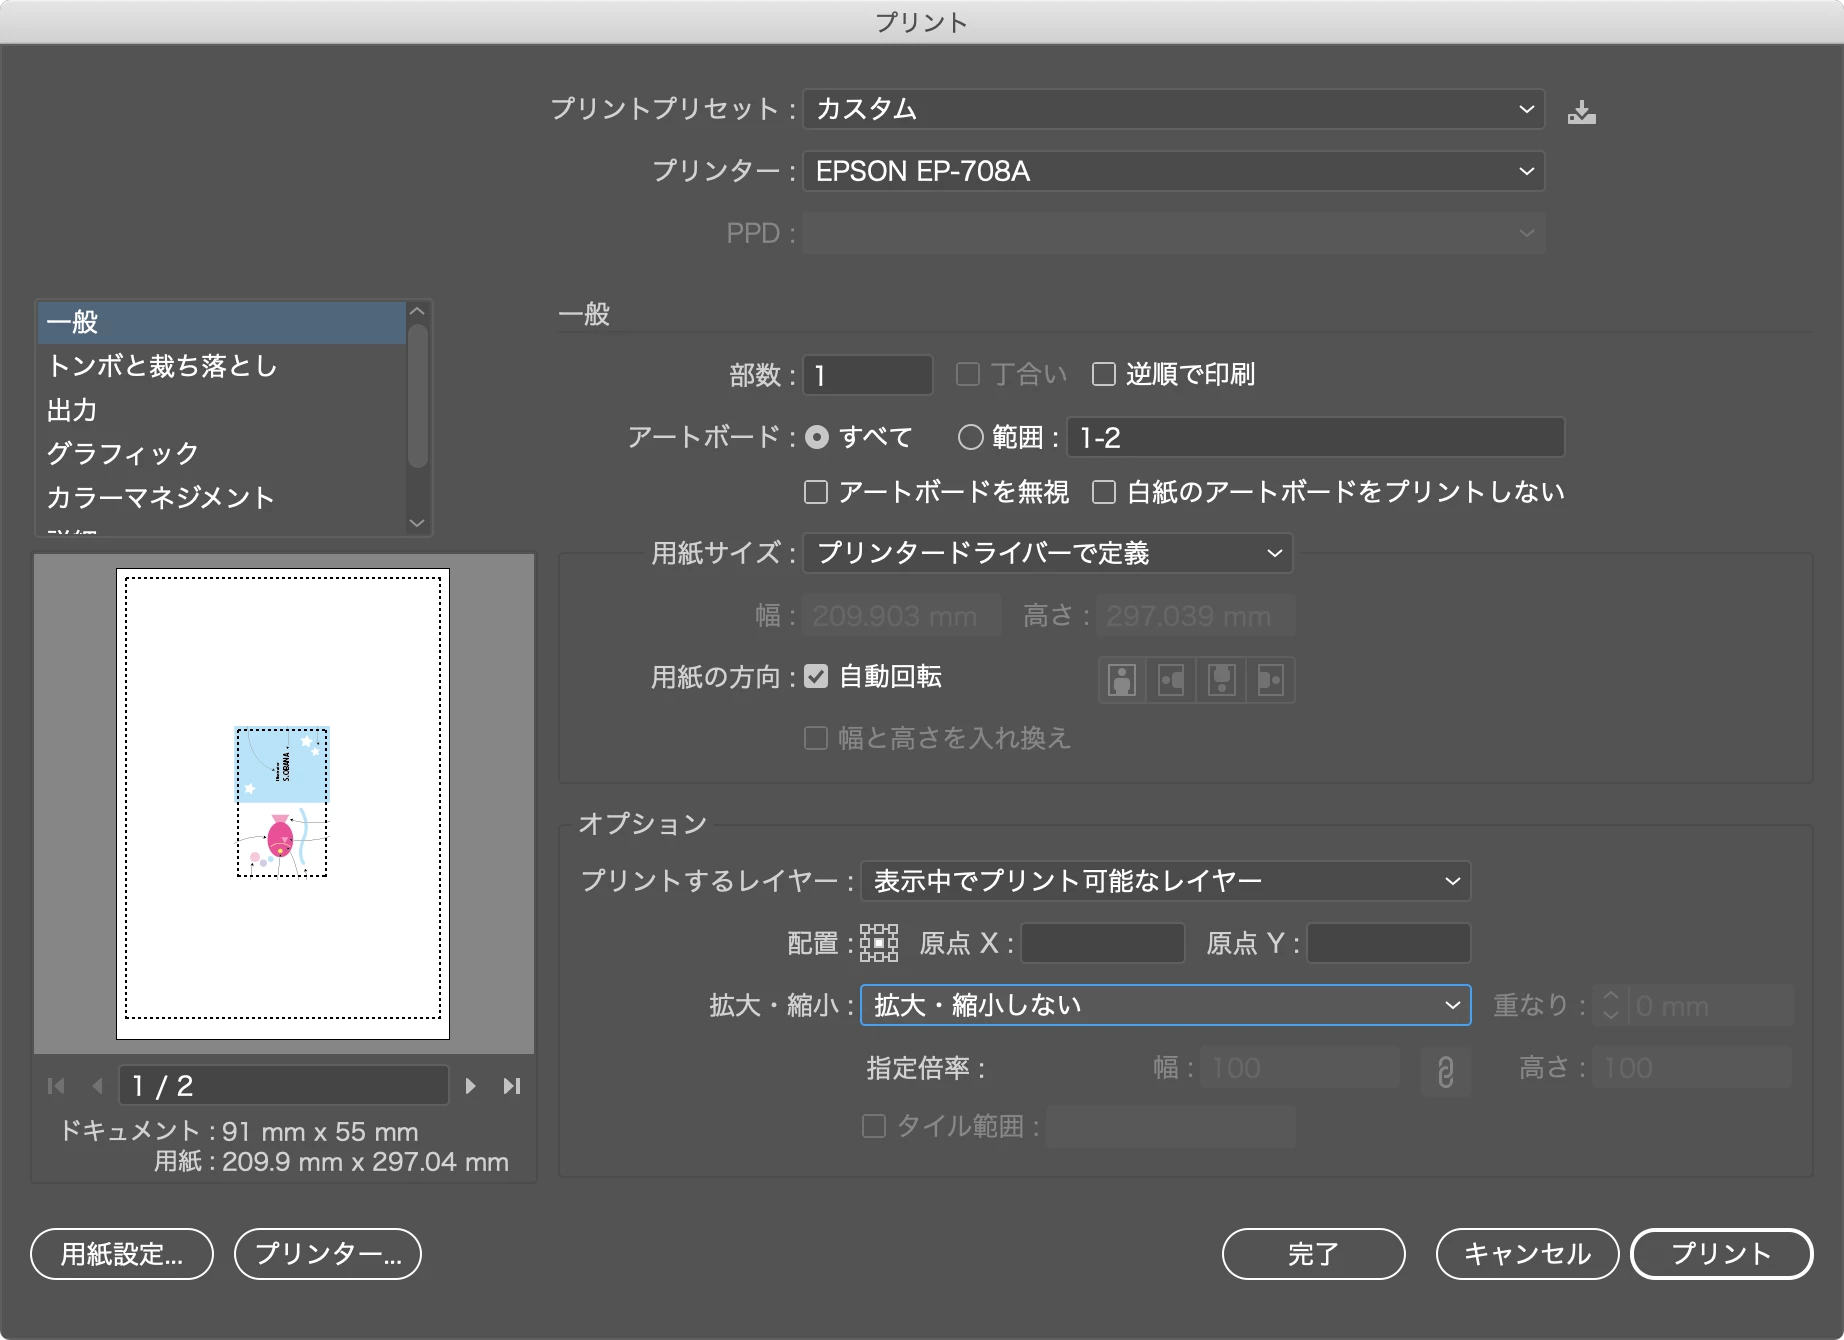Click the save print preset icon
This screenshot has height=1340, width=1844.
[1581, 111]
